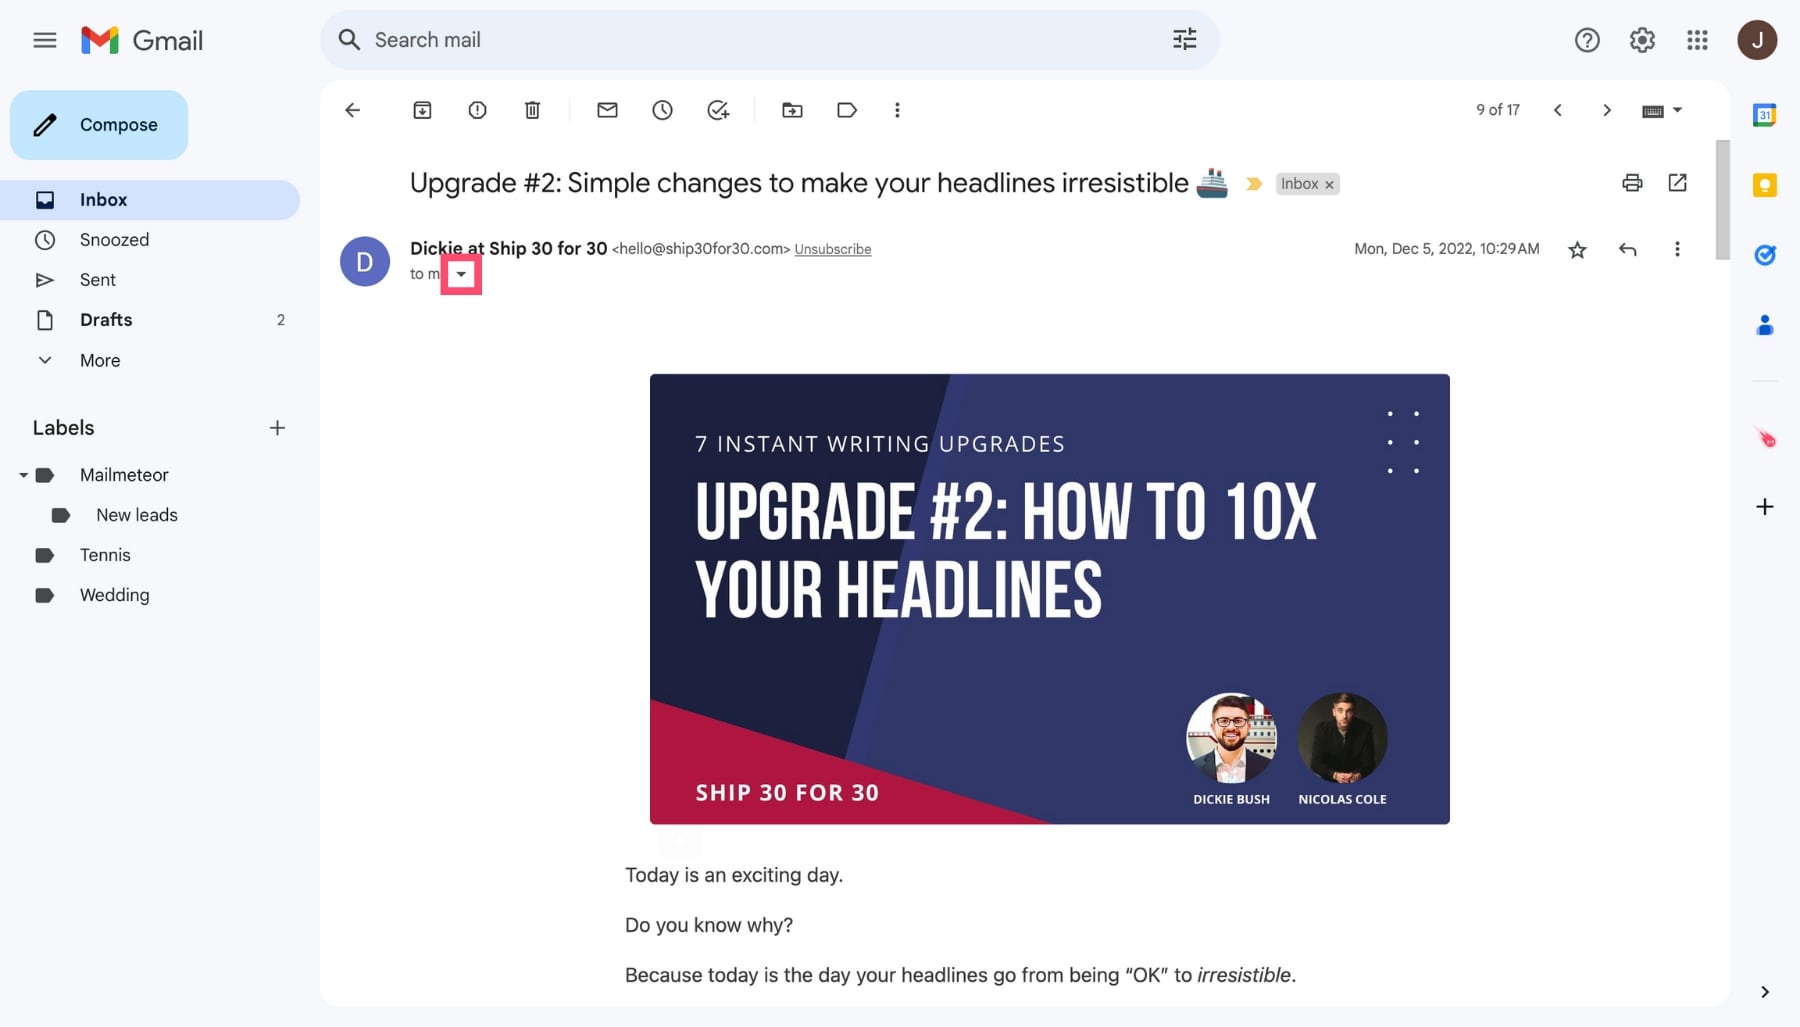Screen dimensions: 1800x1027
Task: Click the Upgrade #2 banner image
Action: click(x=1050, y=599)
